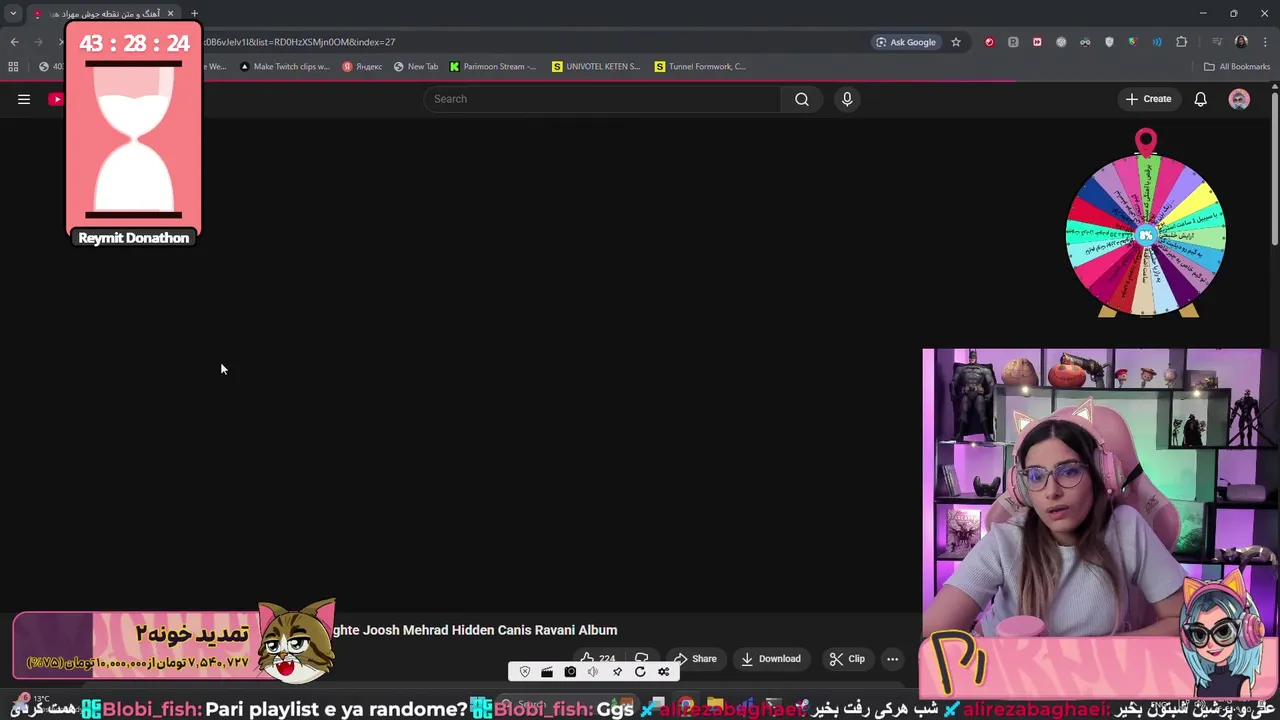Like the video with thumbs-up button
The height and width of the screenshot is (720, 1280).
598,659
